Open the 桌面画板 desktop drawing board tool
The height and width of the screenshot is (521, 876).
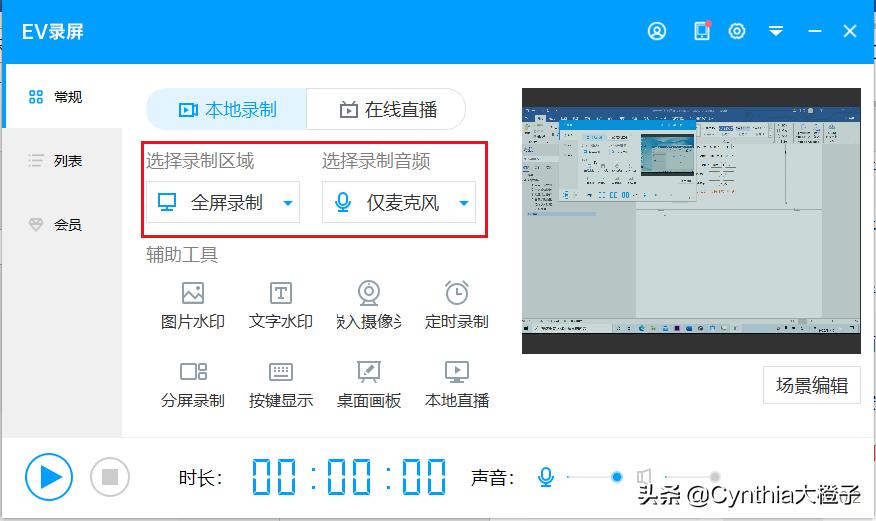tap(369, 385)
